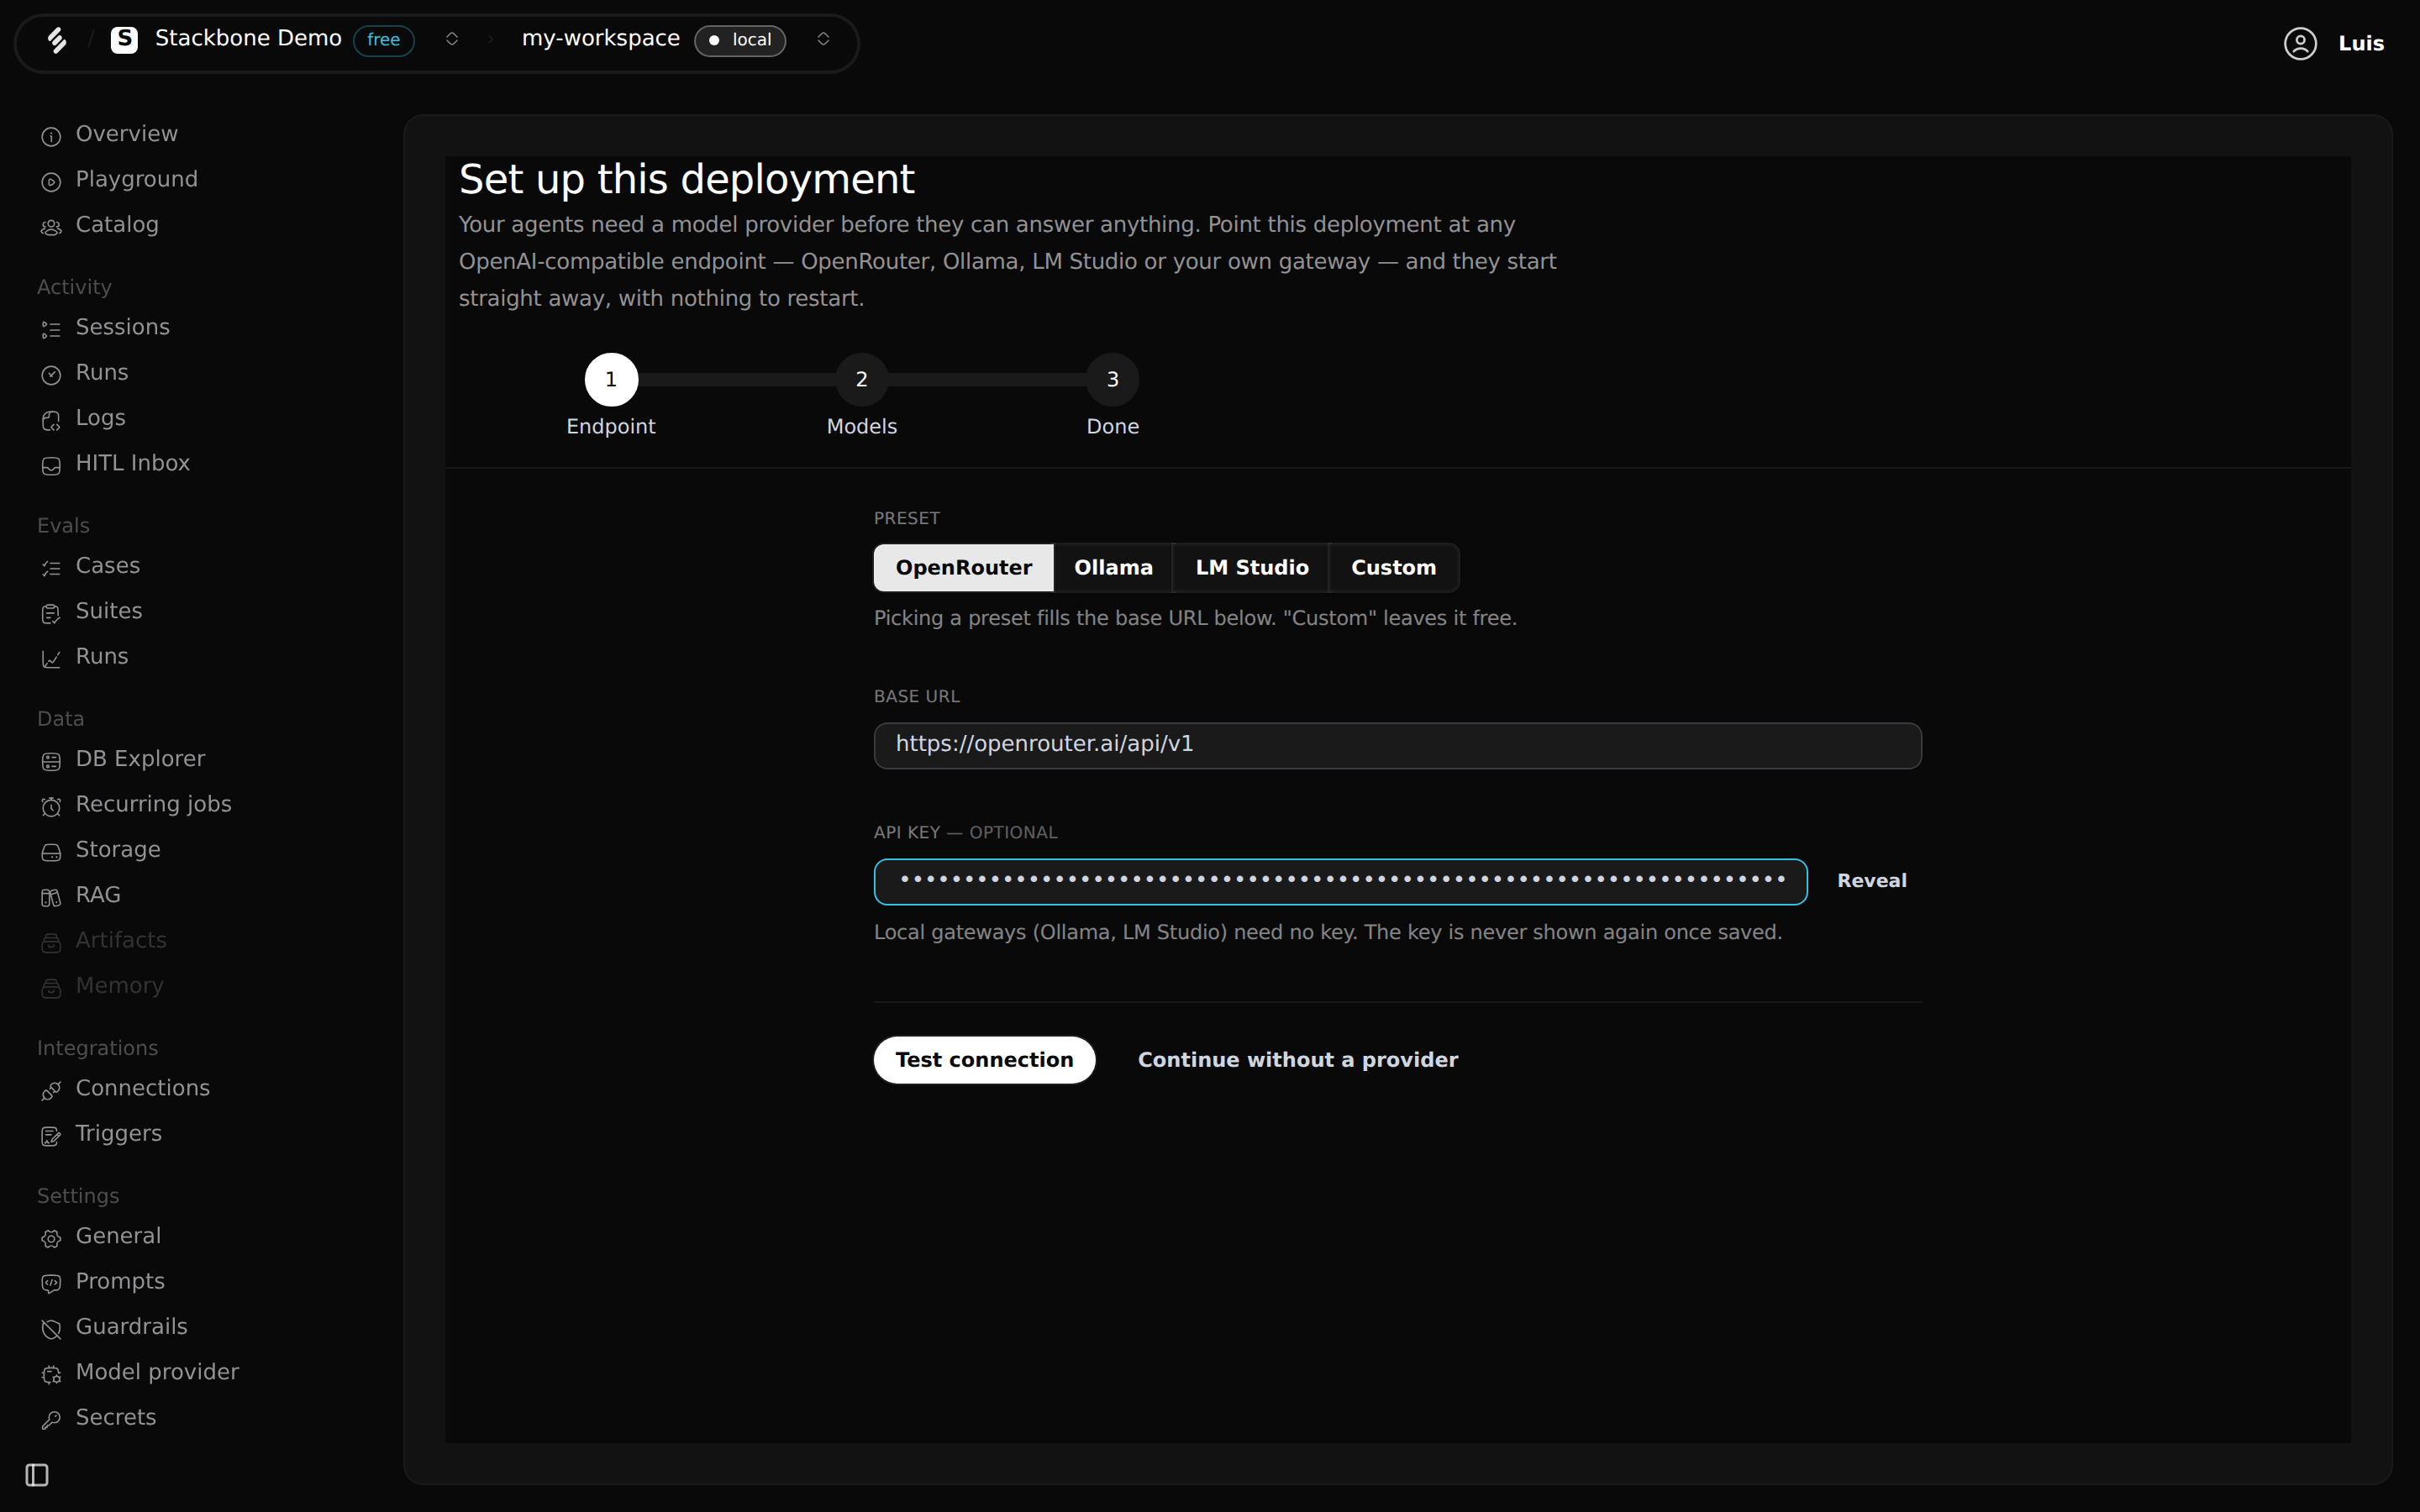Click the local environment badge
Image resolution: width=2420 pixels, height=1512 pixels.
click(740, 40)
